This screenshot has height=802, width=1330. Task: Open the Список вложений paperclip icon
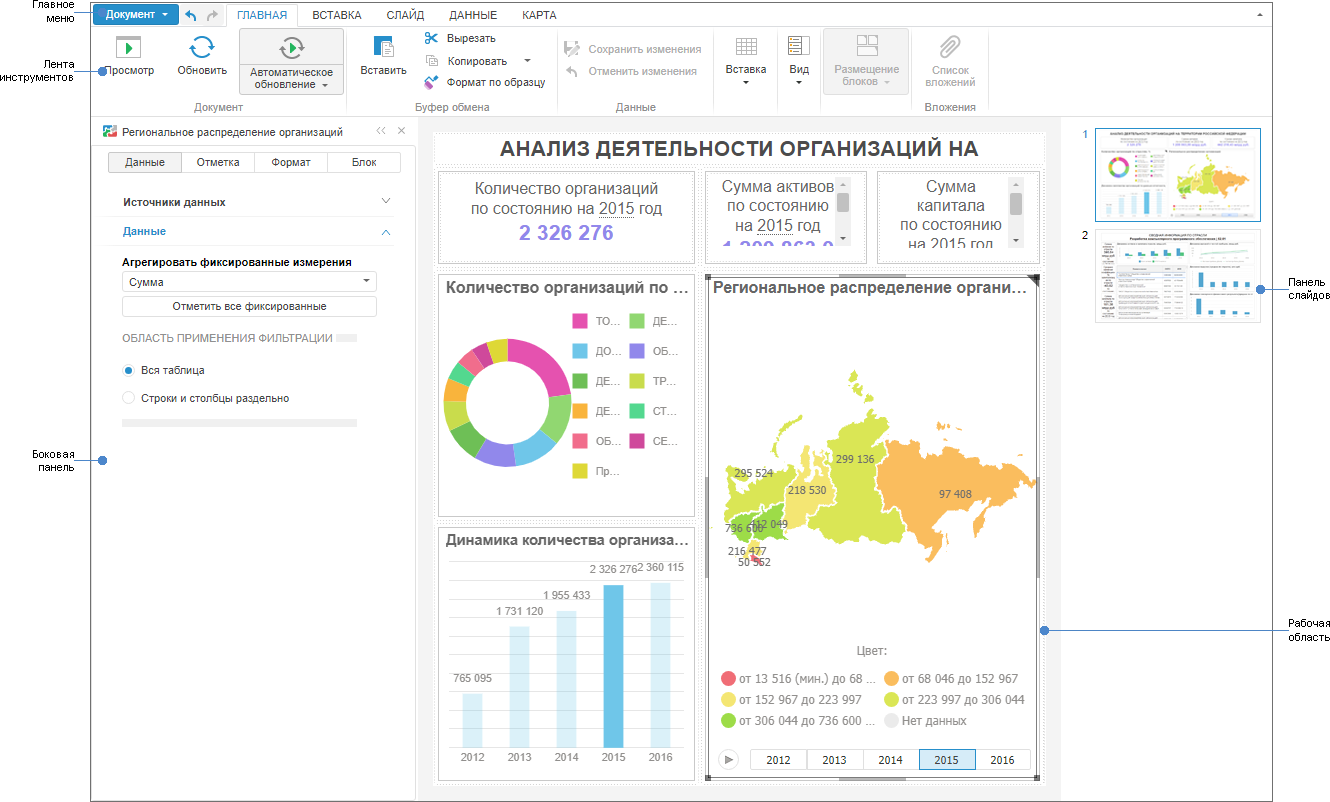(x=950, y=47)
